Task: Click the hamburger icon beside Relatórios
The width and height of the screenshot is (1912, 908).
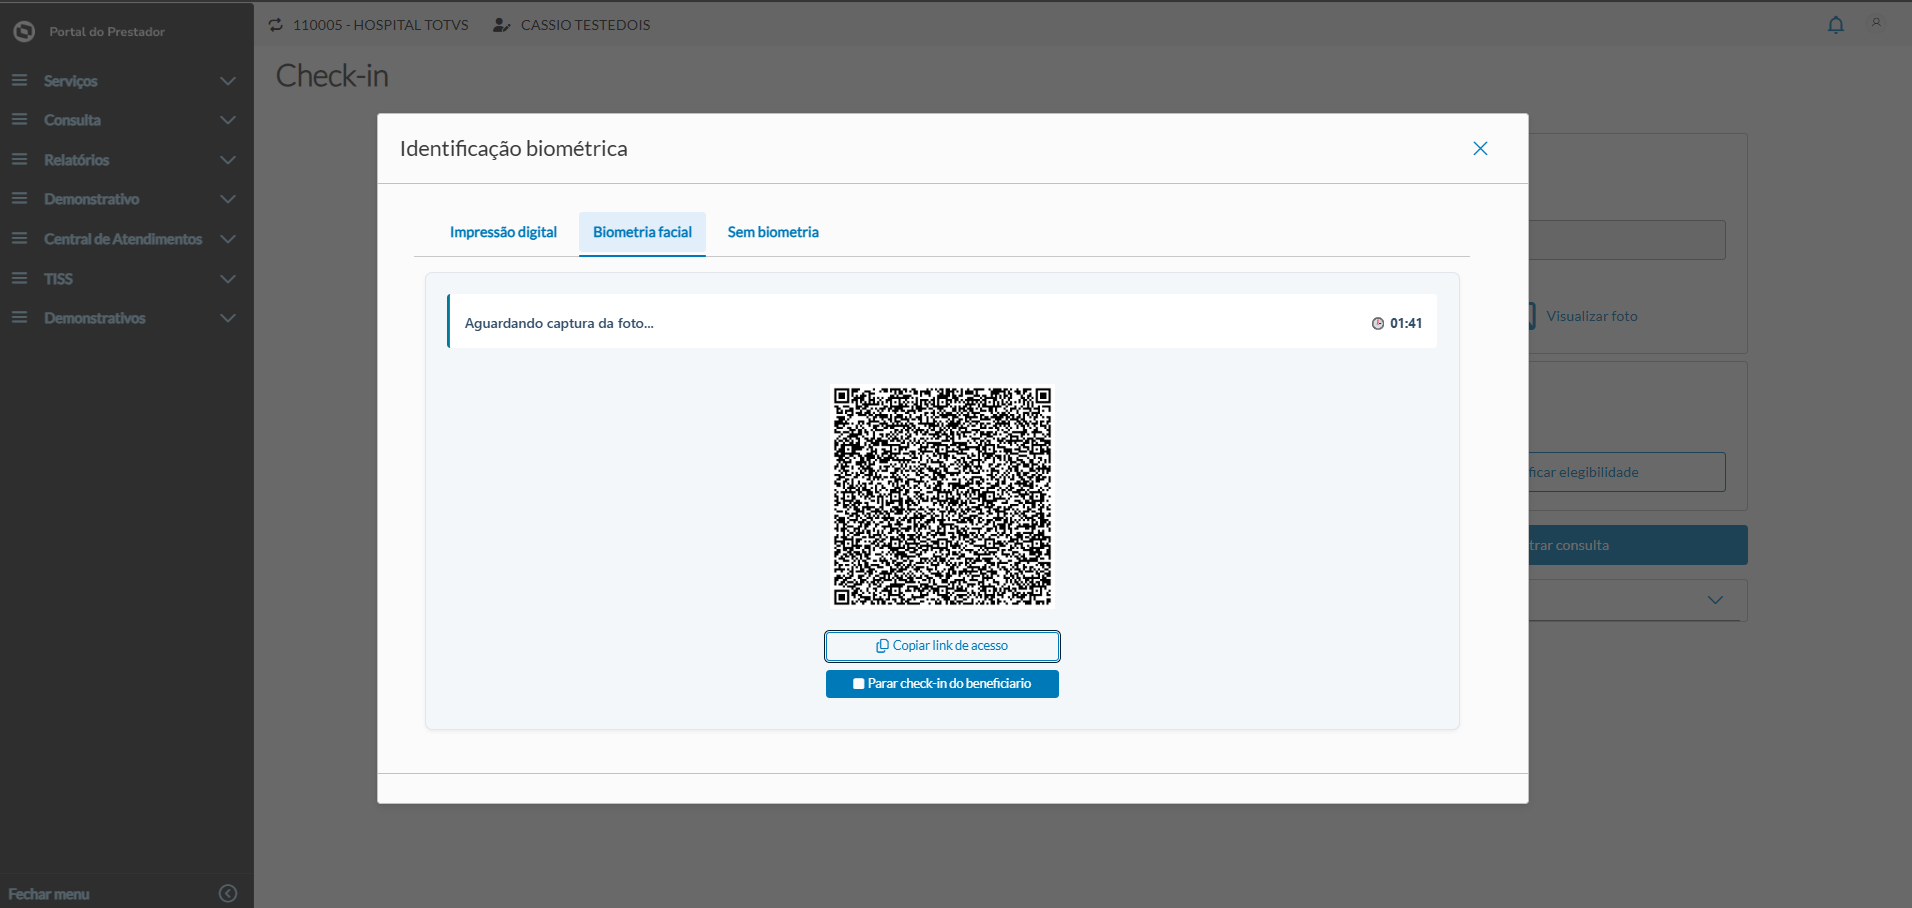Action: pos(19,159)
